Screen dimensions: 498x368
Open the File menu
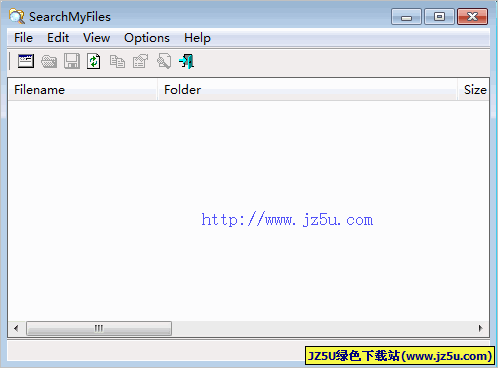click(x=23, y=38)
